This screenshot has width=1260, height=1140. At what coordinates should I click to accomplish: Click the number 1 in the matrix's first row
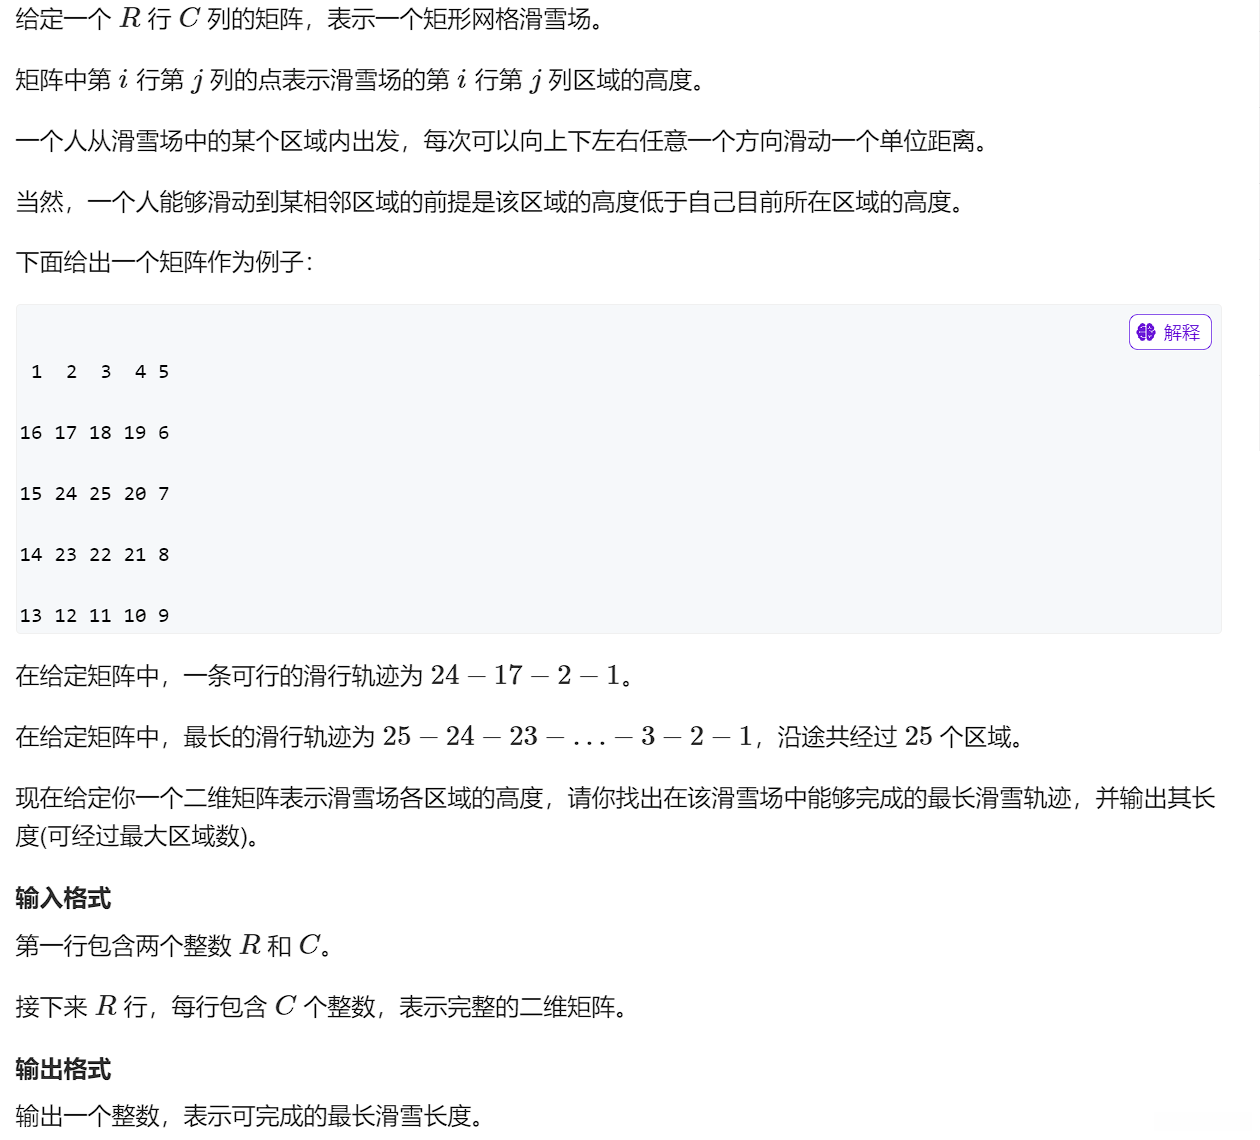[x=36, y=371]
